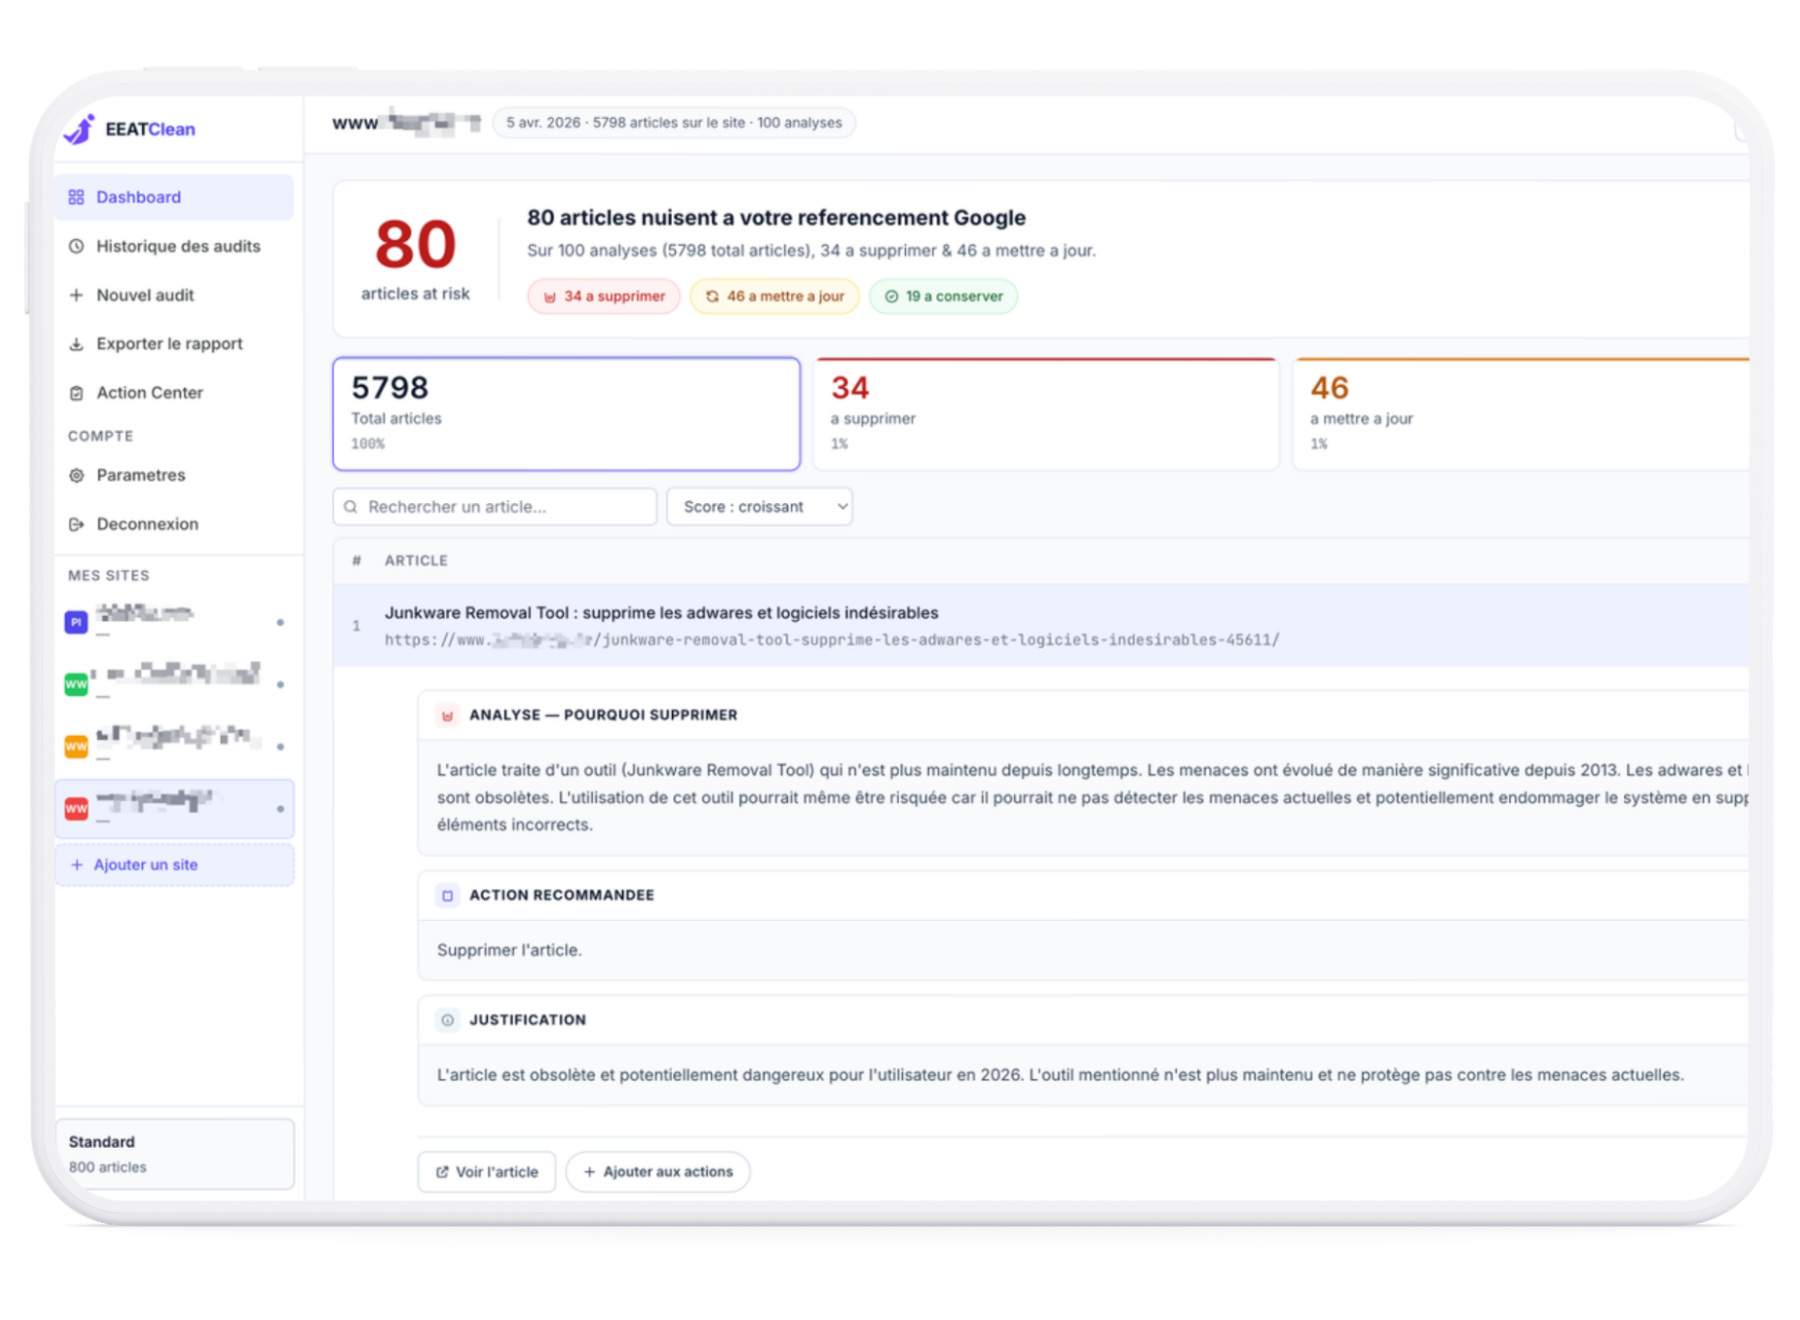Open the 5 avr. 2026 analyses chip
Screen dimensions: 1800x1320
tap(674, 123)
